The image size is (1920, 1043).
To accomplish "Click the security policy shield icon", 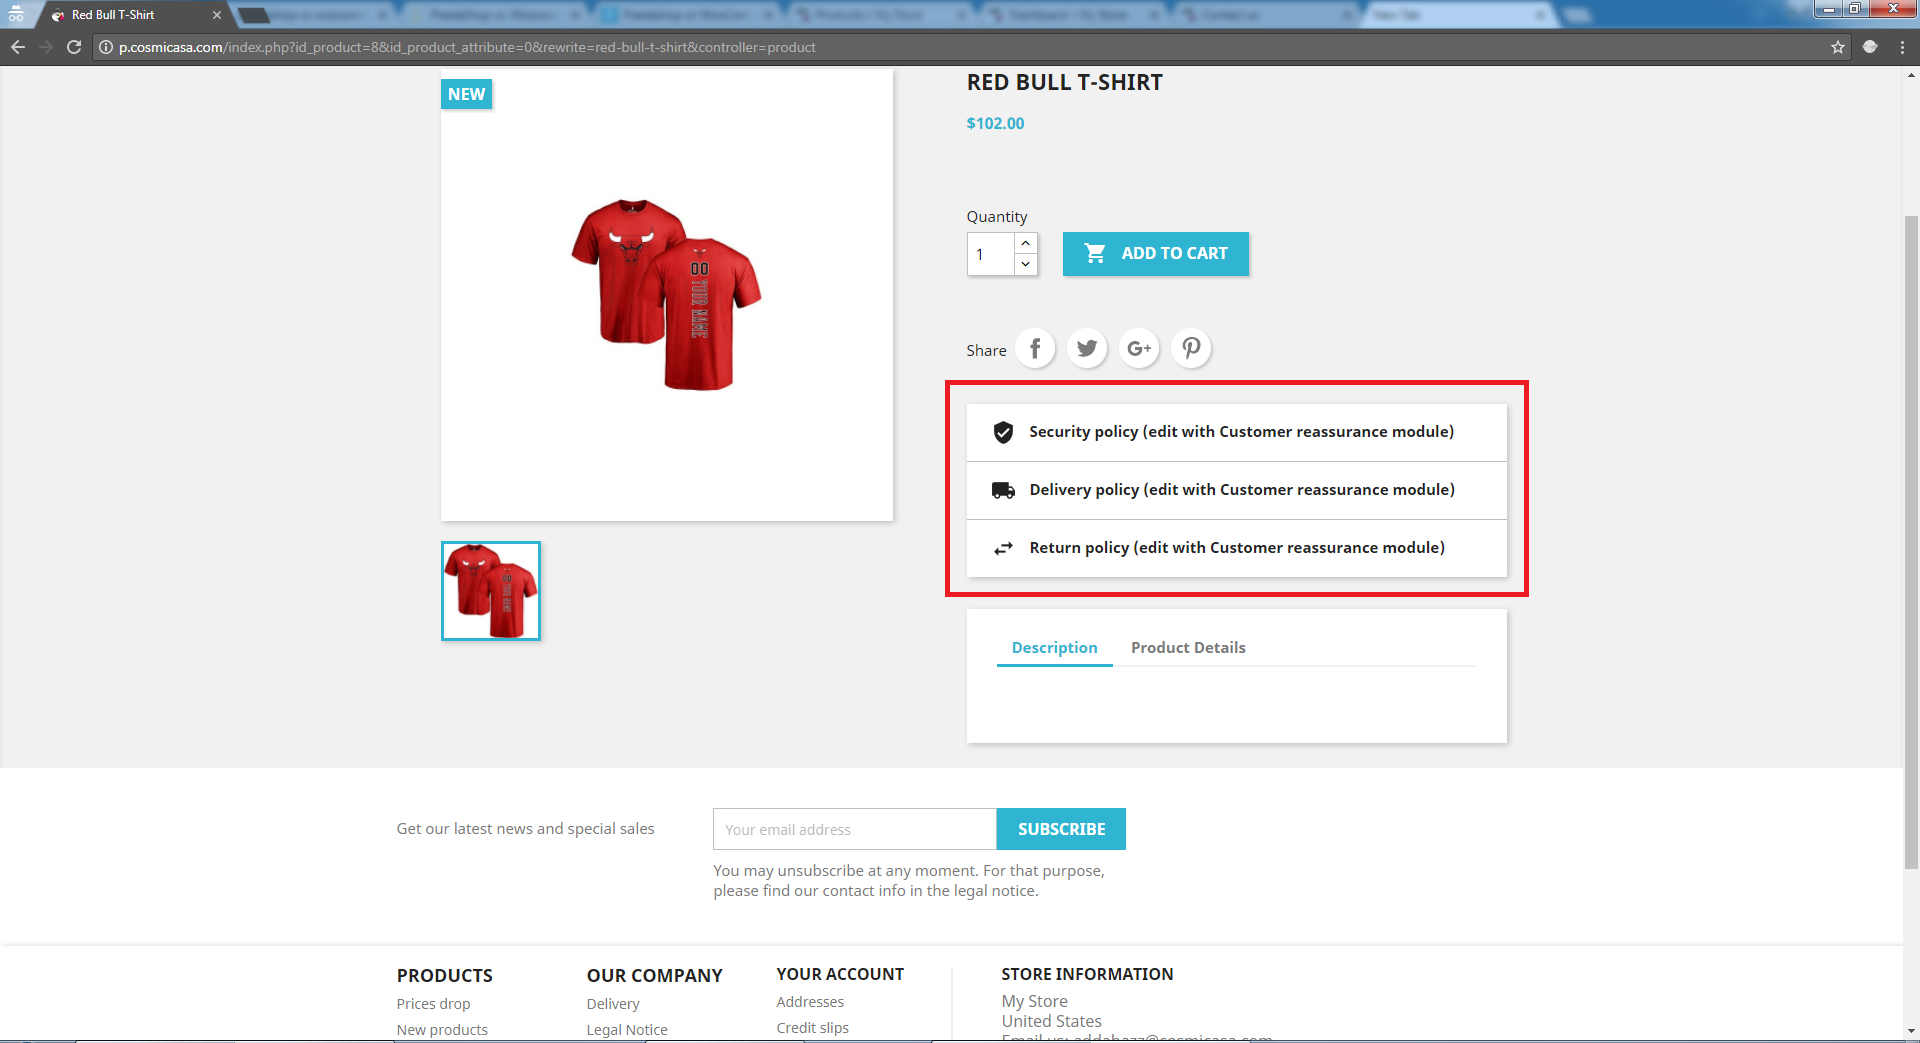I will [1003, 432].
